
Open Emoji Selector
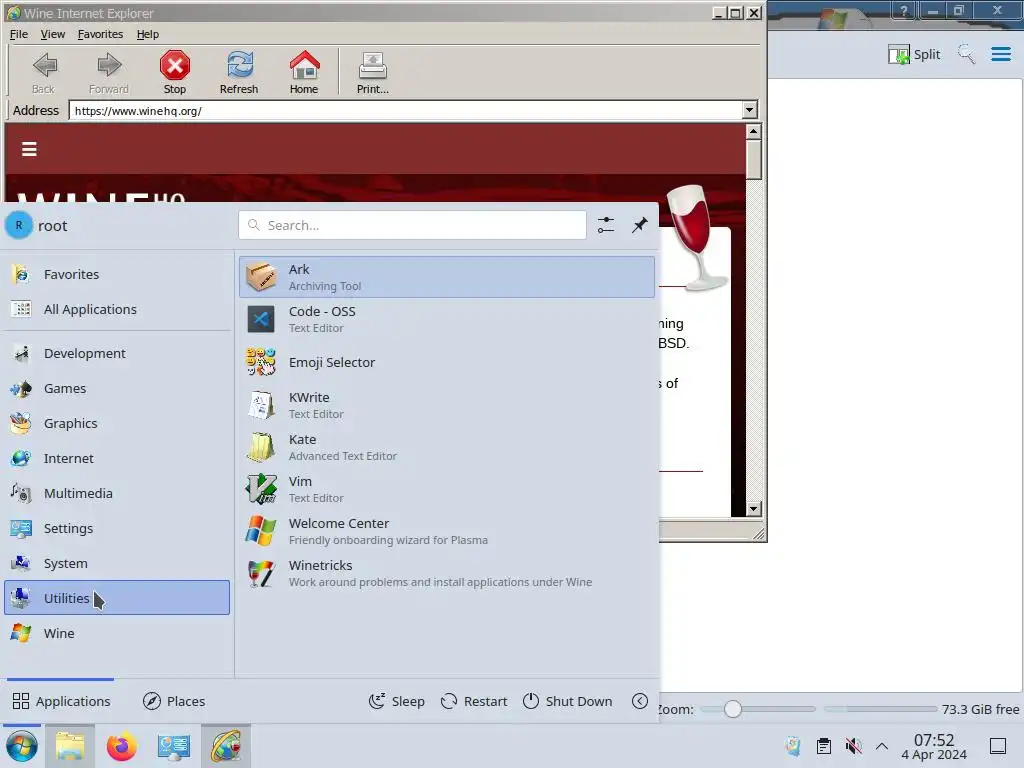click(x=447, y=362)
